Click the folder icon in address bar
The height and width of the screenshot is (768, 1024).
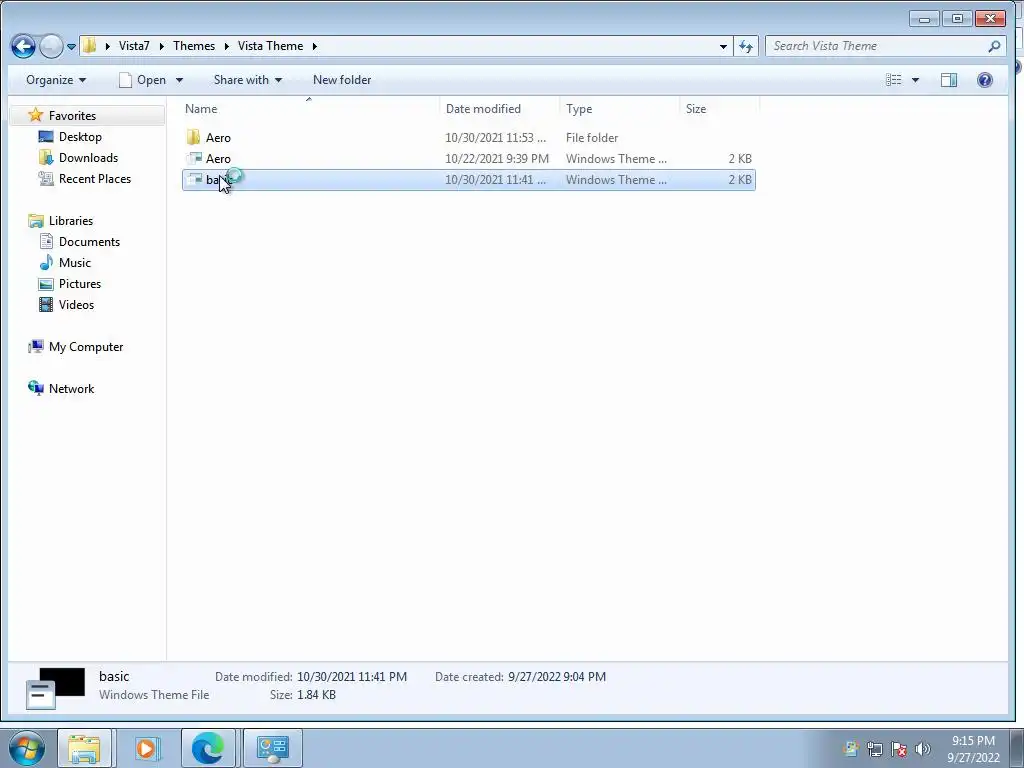pyautogui.click(x=89, y=46)
